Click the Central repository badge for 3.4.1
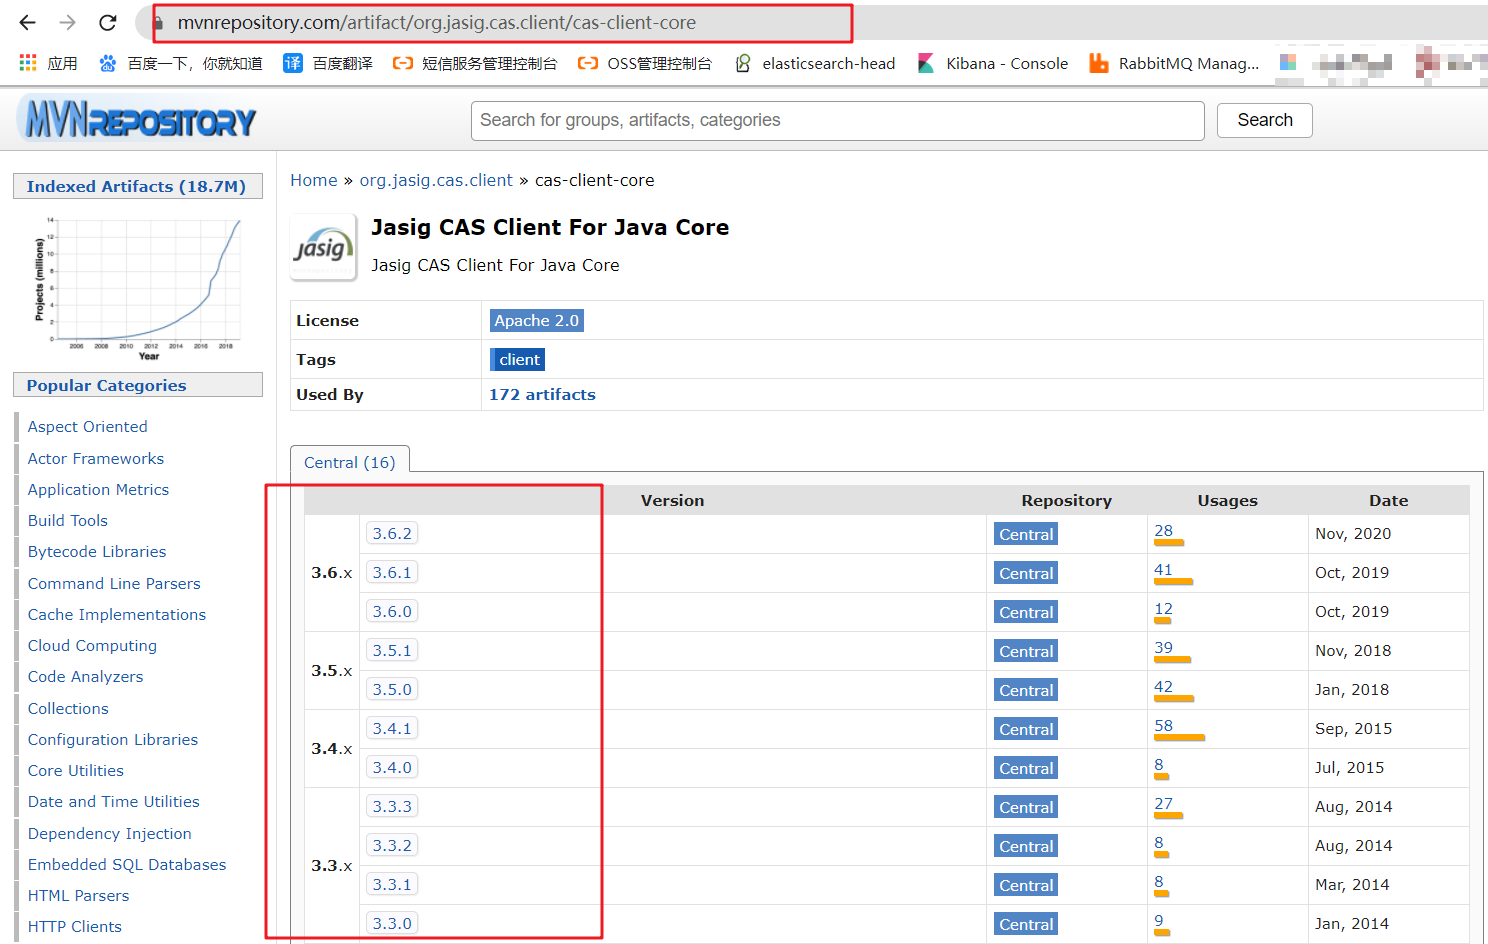 [1026, 729]
